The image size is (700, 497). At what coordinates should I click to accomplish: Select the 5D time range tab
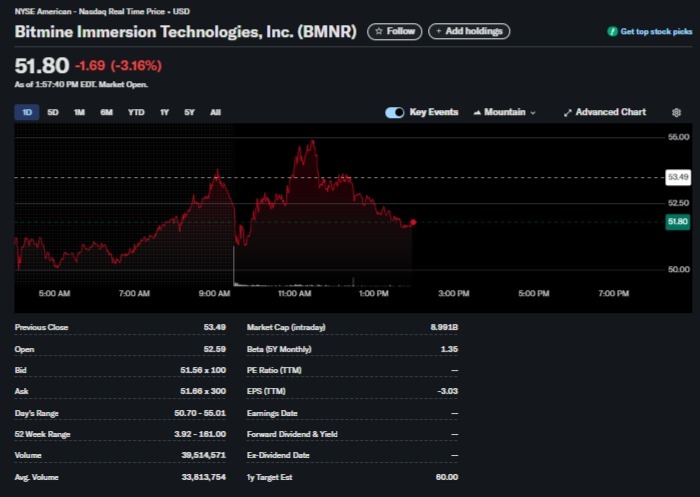pyautogui.click(x=53, y=112)
